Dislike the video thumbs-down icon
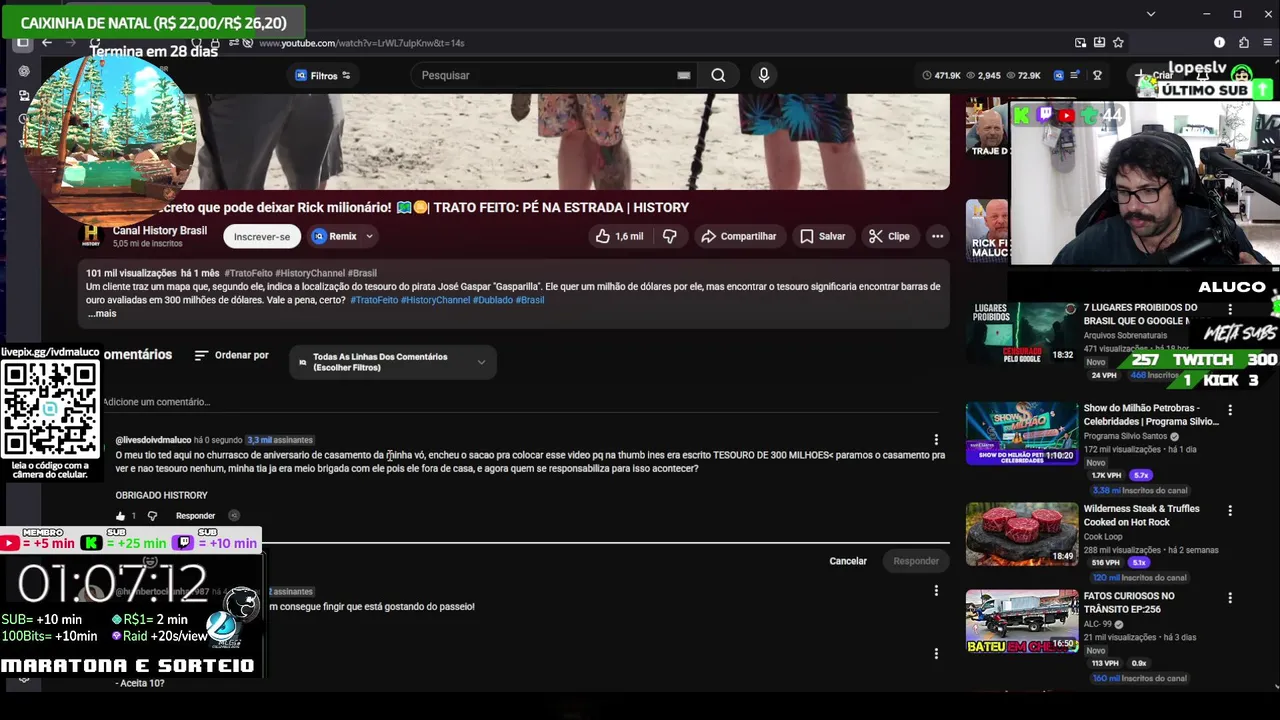Image resolution: width=1280 pixels, height=720 pixels. [670, 236]
